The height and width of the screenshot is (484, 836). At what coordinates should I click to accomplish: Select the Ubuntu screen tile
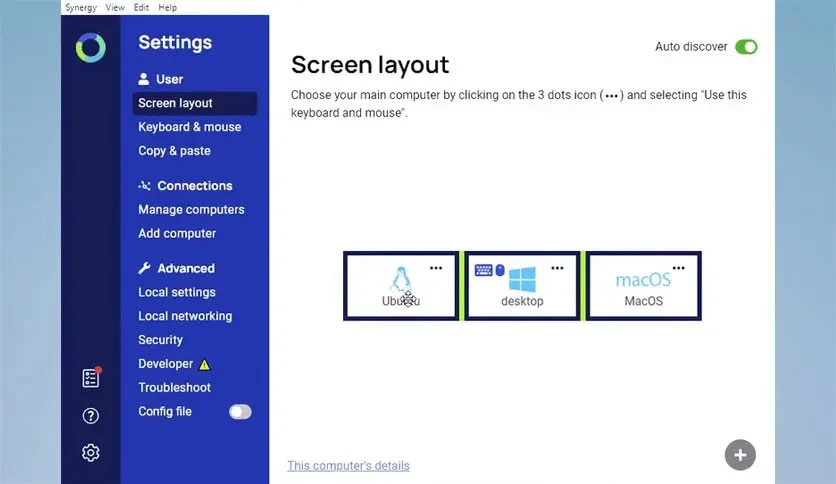point(401,286)
